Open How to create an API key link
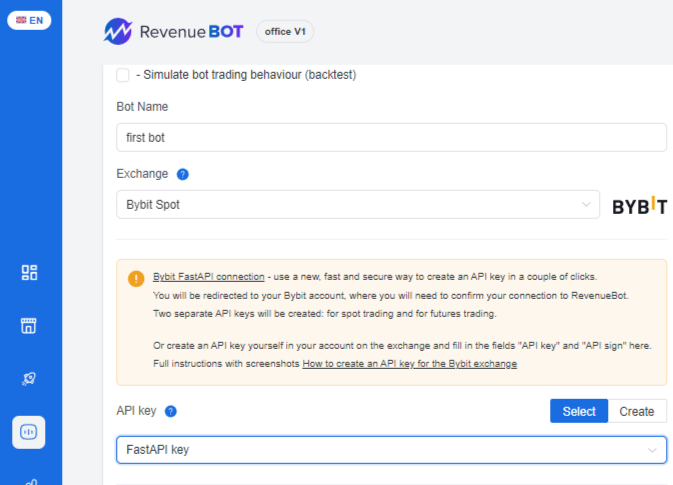The height and width of the screenshot is (485, 673). [x=410, y=364]
